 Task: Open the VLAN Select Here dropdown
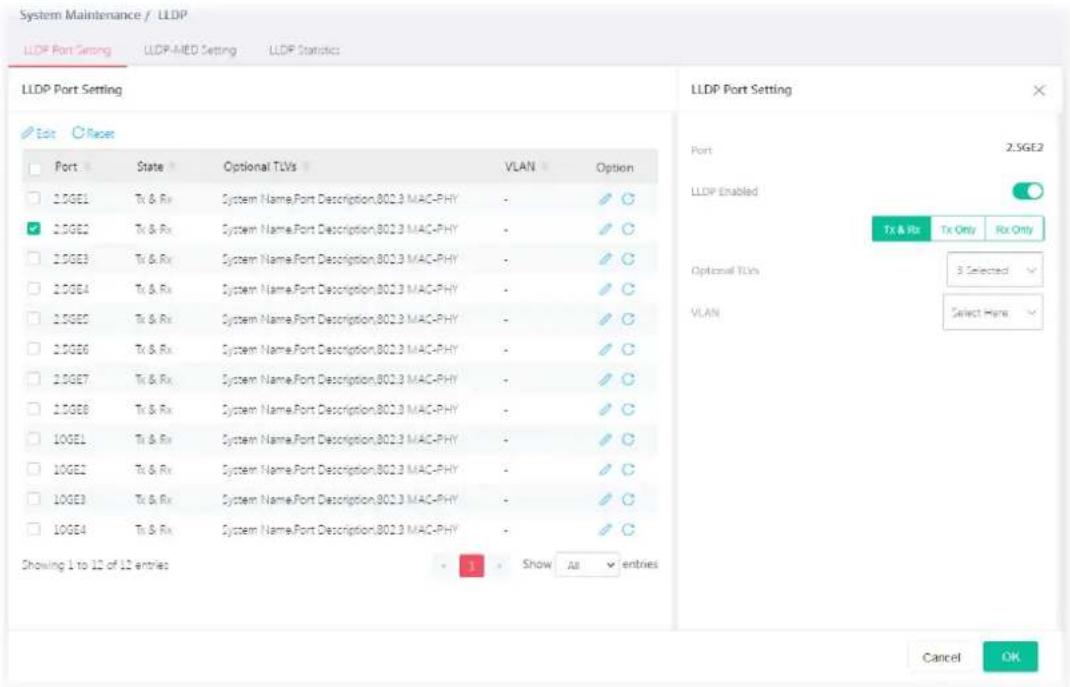993,312
